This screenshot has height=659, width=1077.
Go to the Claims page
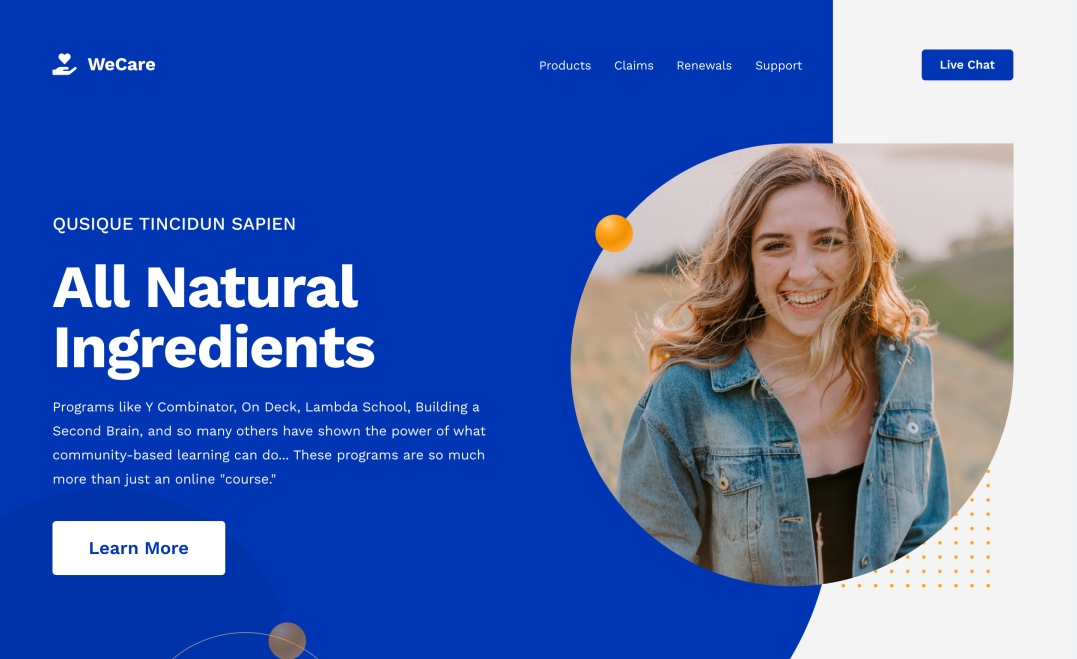633,65
